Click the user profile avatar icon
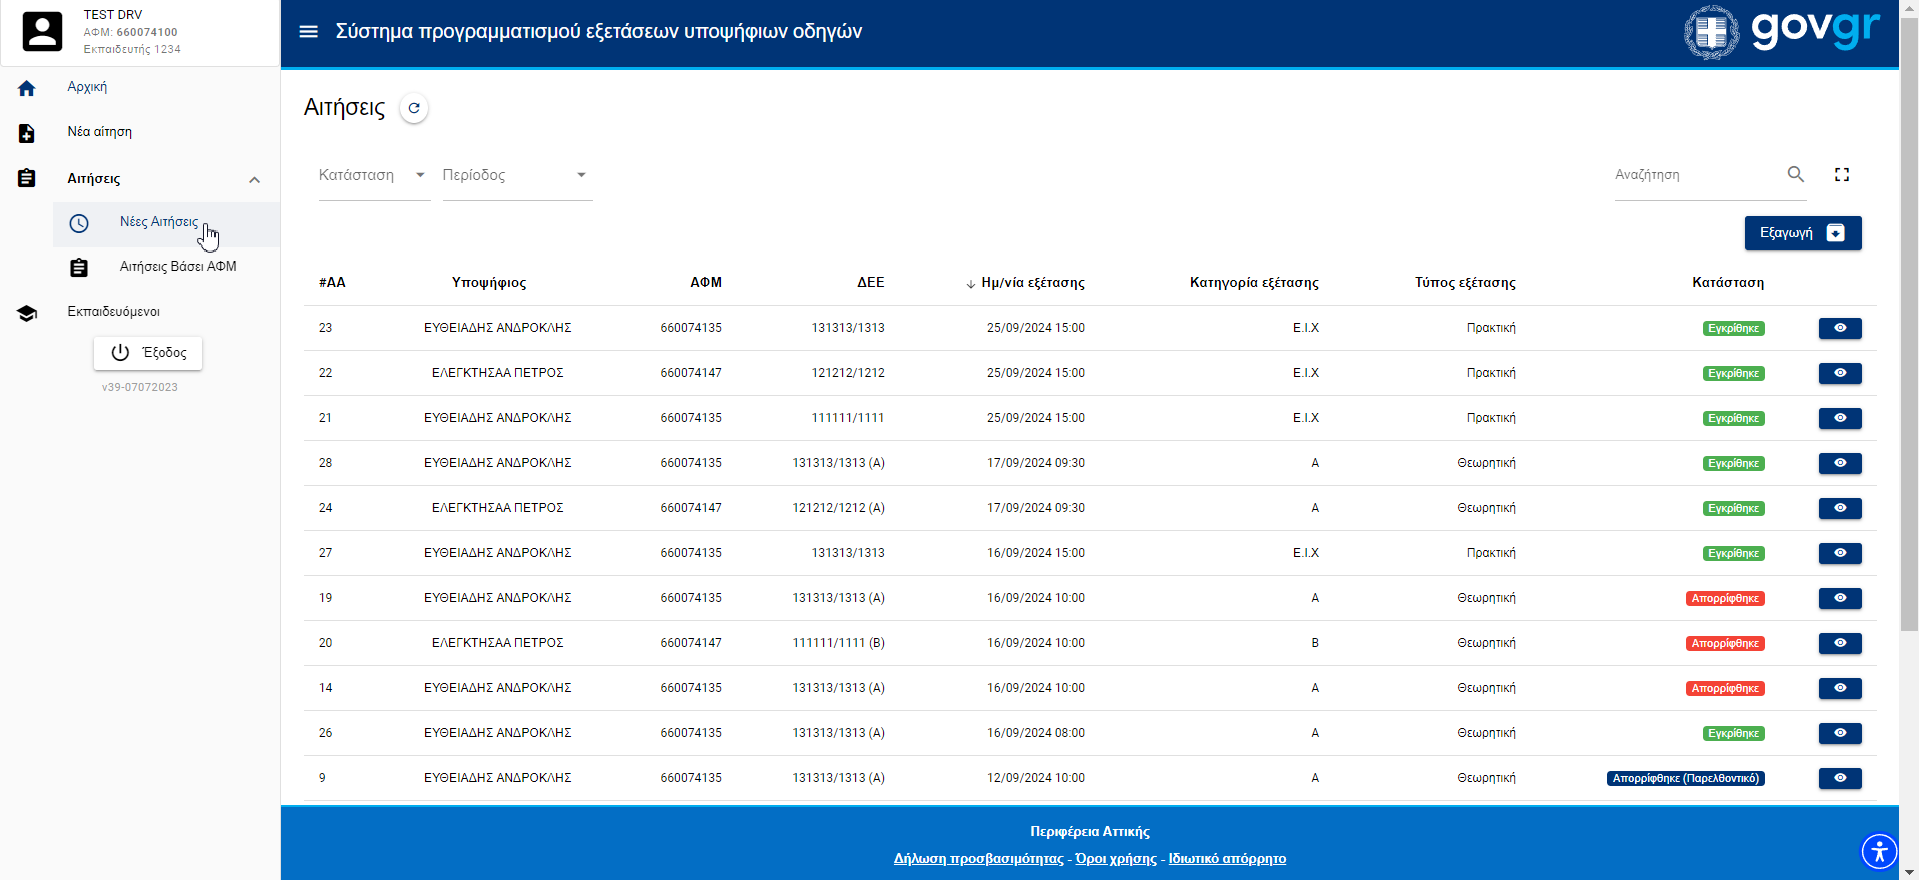 point(42,32)
